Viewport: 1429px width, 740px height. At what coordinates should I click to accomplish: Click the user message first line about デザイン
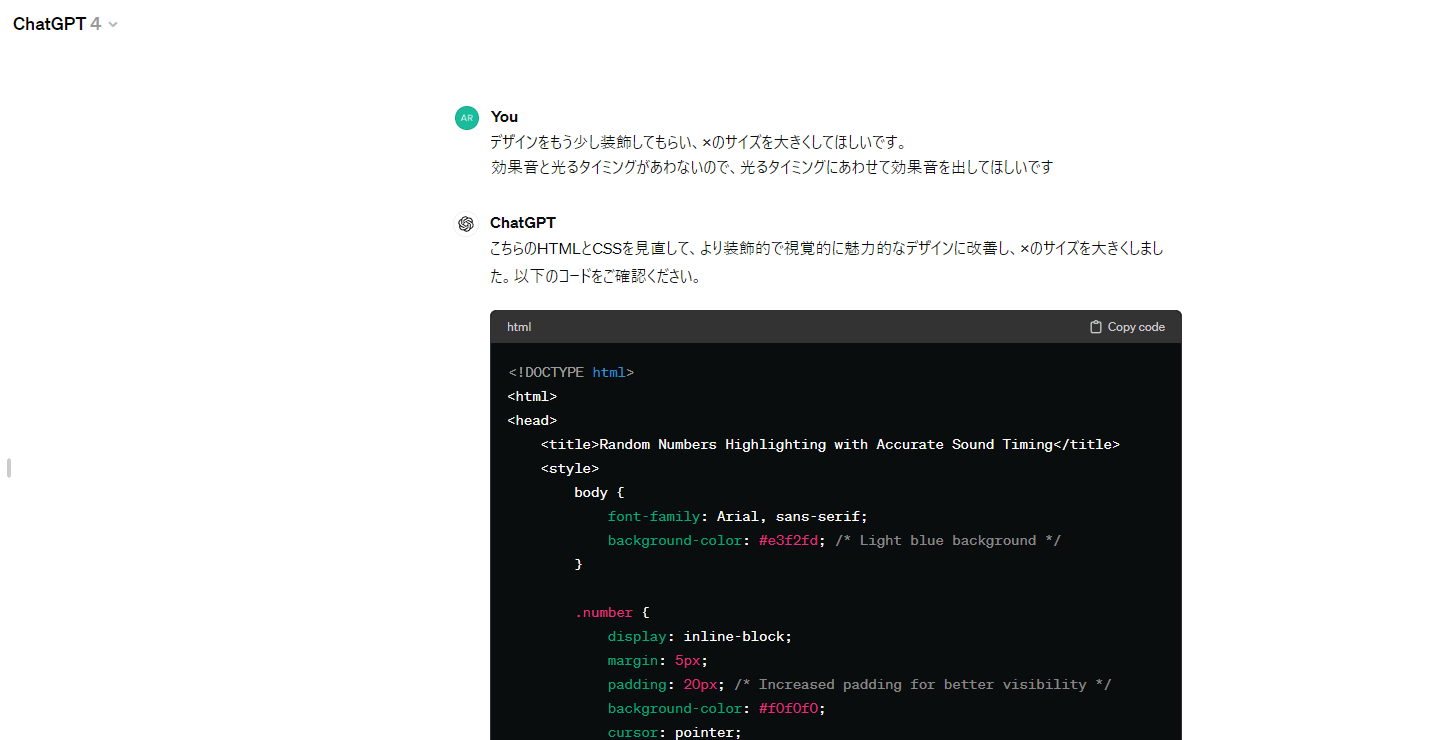tap(698, 142)
